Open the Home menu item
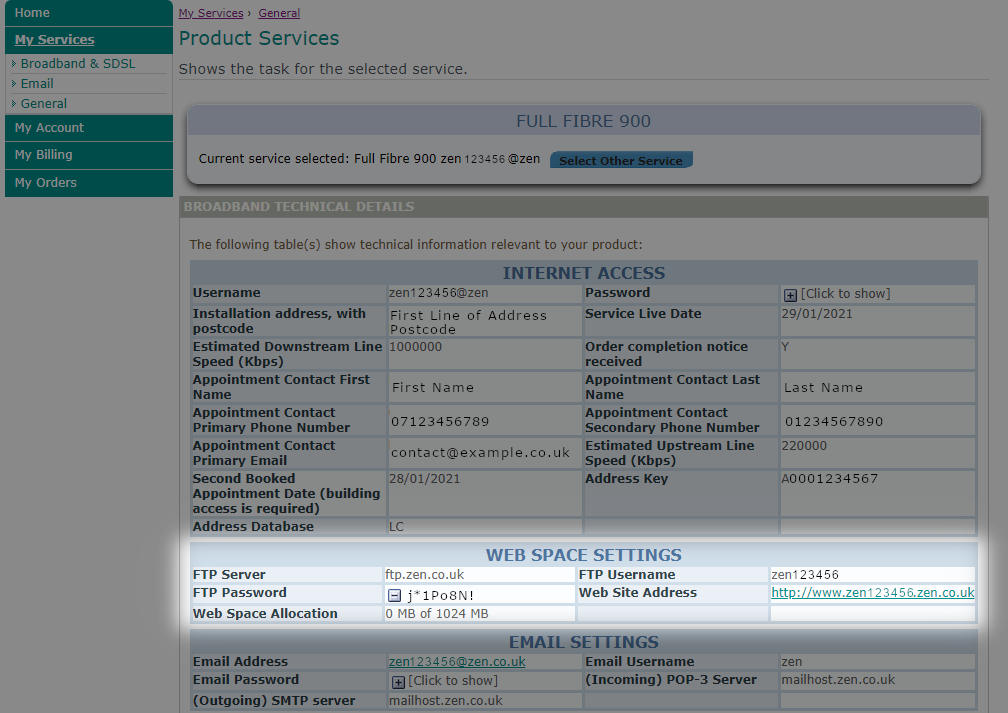 [x=89, y=13]
